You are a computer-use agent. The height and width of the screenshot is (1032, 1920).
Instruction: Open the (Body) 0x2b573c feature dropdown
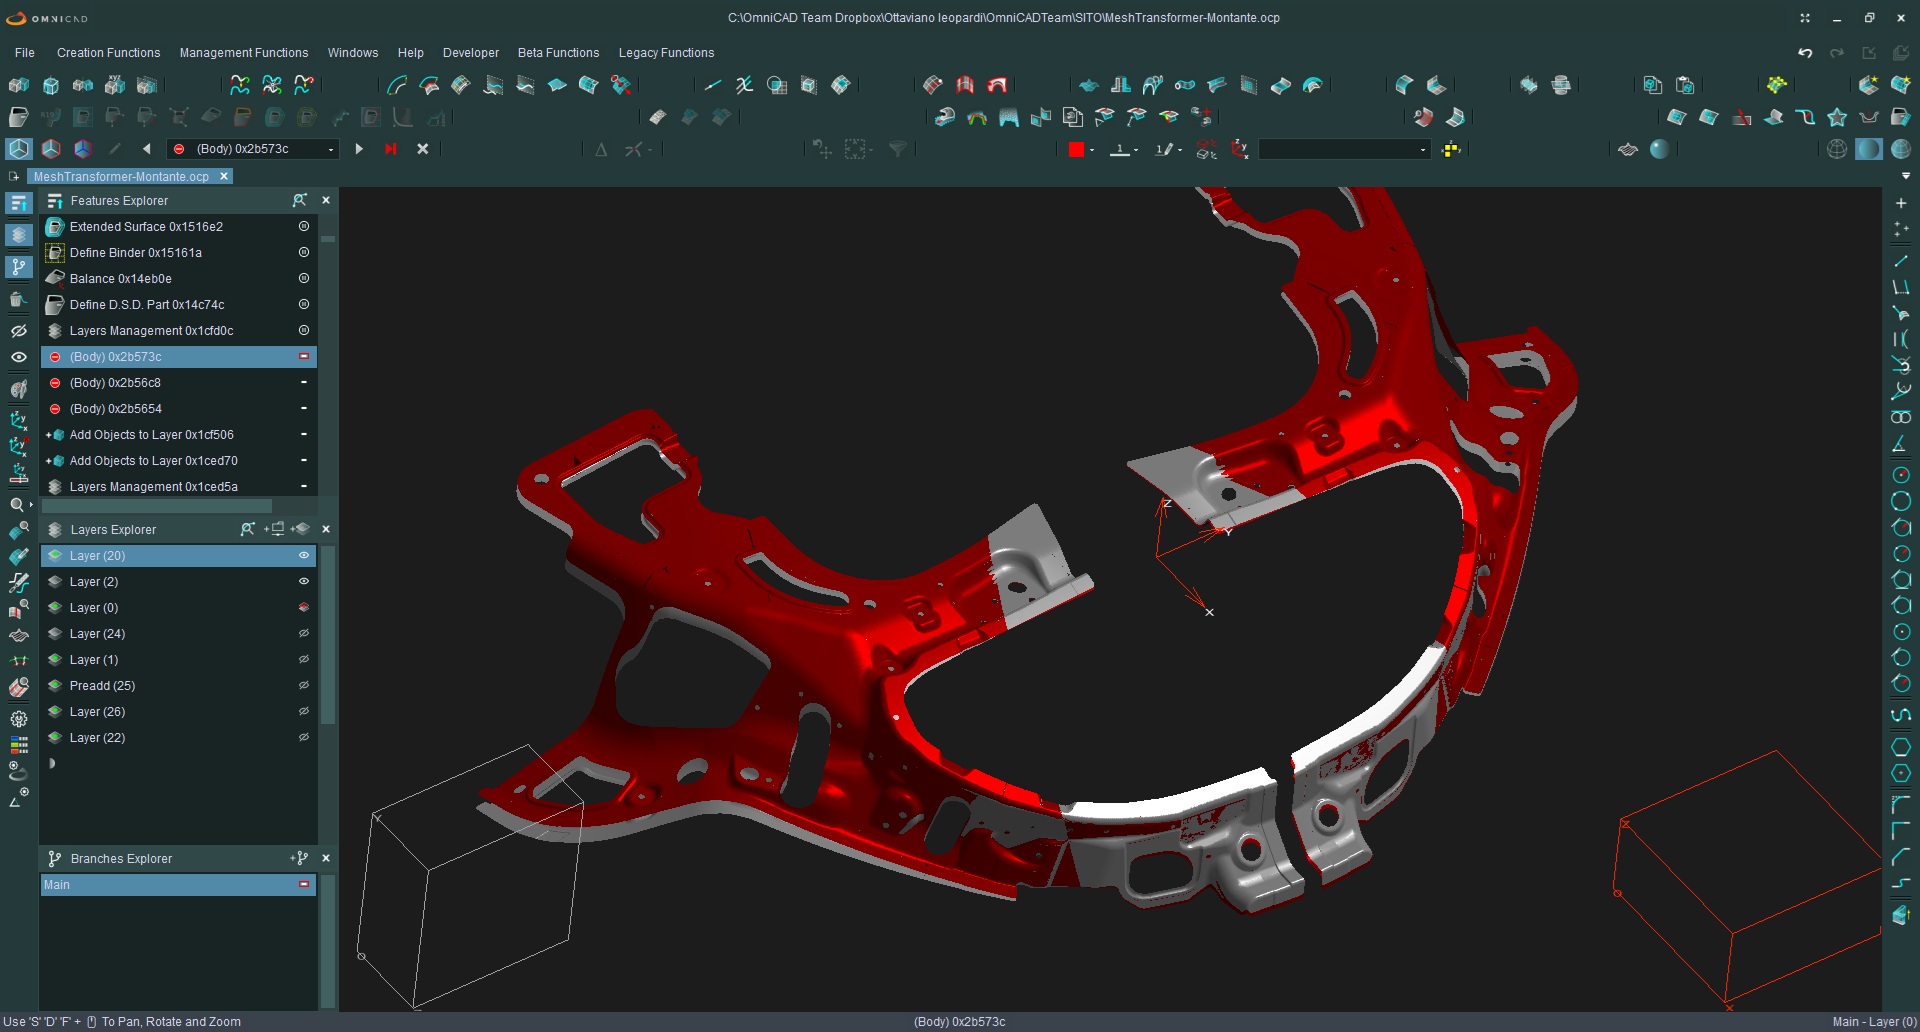[331, 150]
